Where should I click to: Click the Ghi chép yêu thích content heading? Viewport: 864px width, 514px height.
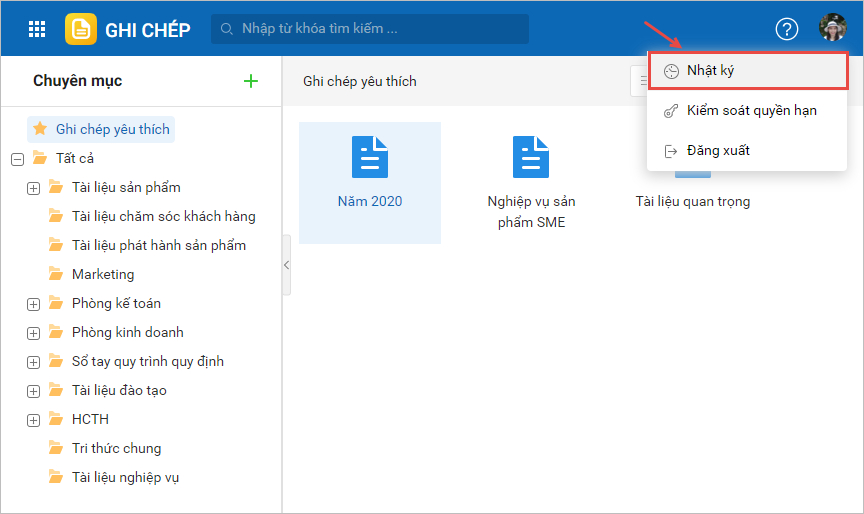tap(360, 82)
